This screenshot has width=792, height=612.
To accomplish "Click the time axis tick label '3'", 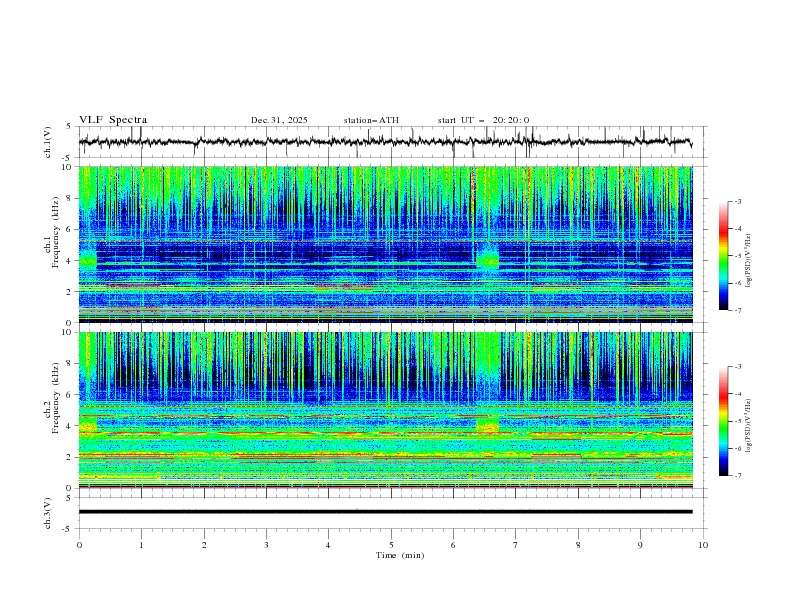I will coord(266,545).
